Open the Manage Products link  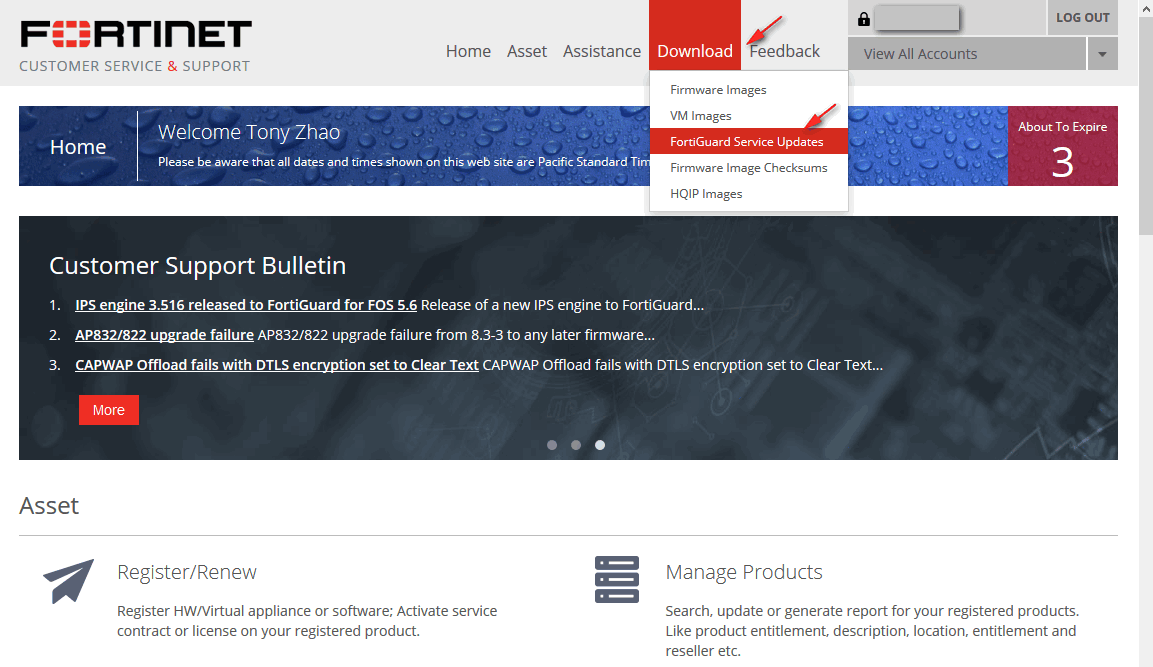click(743, 572)
